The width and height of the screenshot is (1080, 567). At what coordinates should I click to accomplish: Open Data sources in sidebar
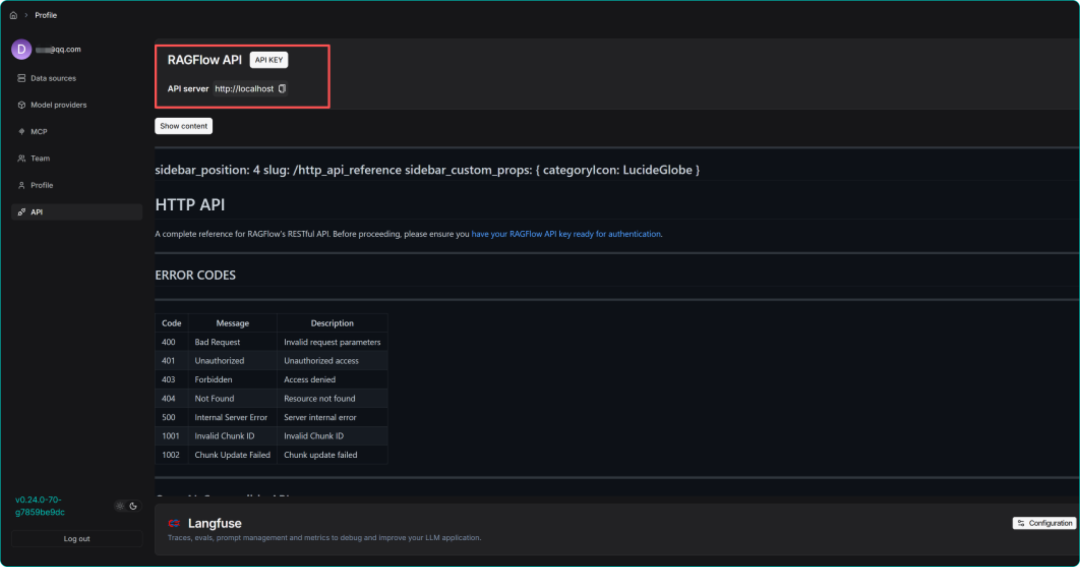[76, 79]
